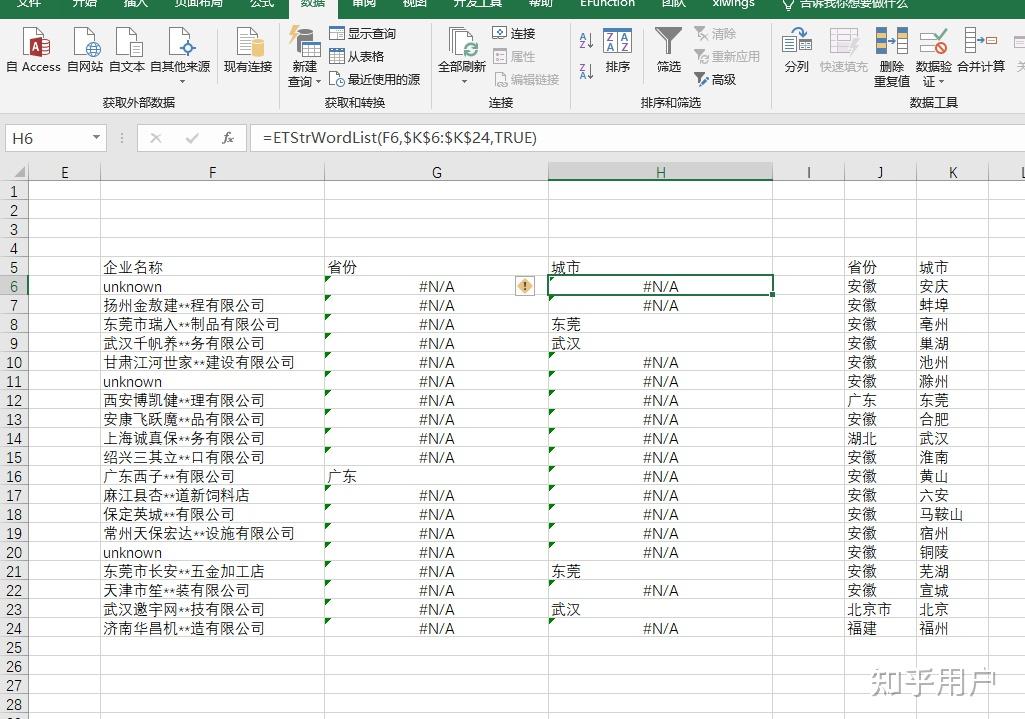Select column G header
This screenshot has width=1025, height=719.
point(437,173)
